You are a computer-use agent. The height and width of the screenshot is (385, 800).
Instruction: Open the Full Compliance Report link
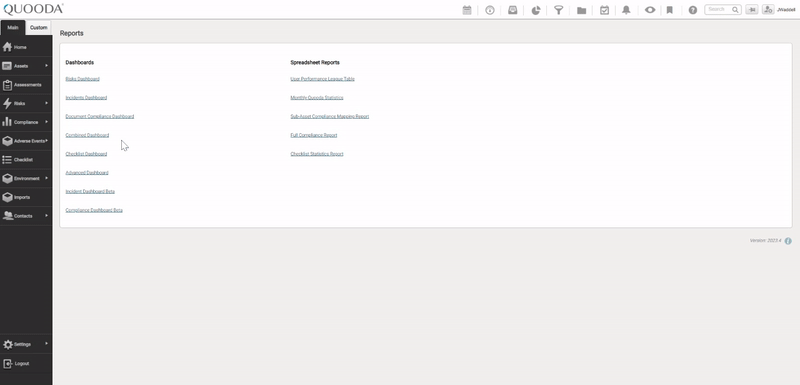point(314,136)
